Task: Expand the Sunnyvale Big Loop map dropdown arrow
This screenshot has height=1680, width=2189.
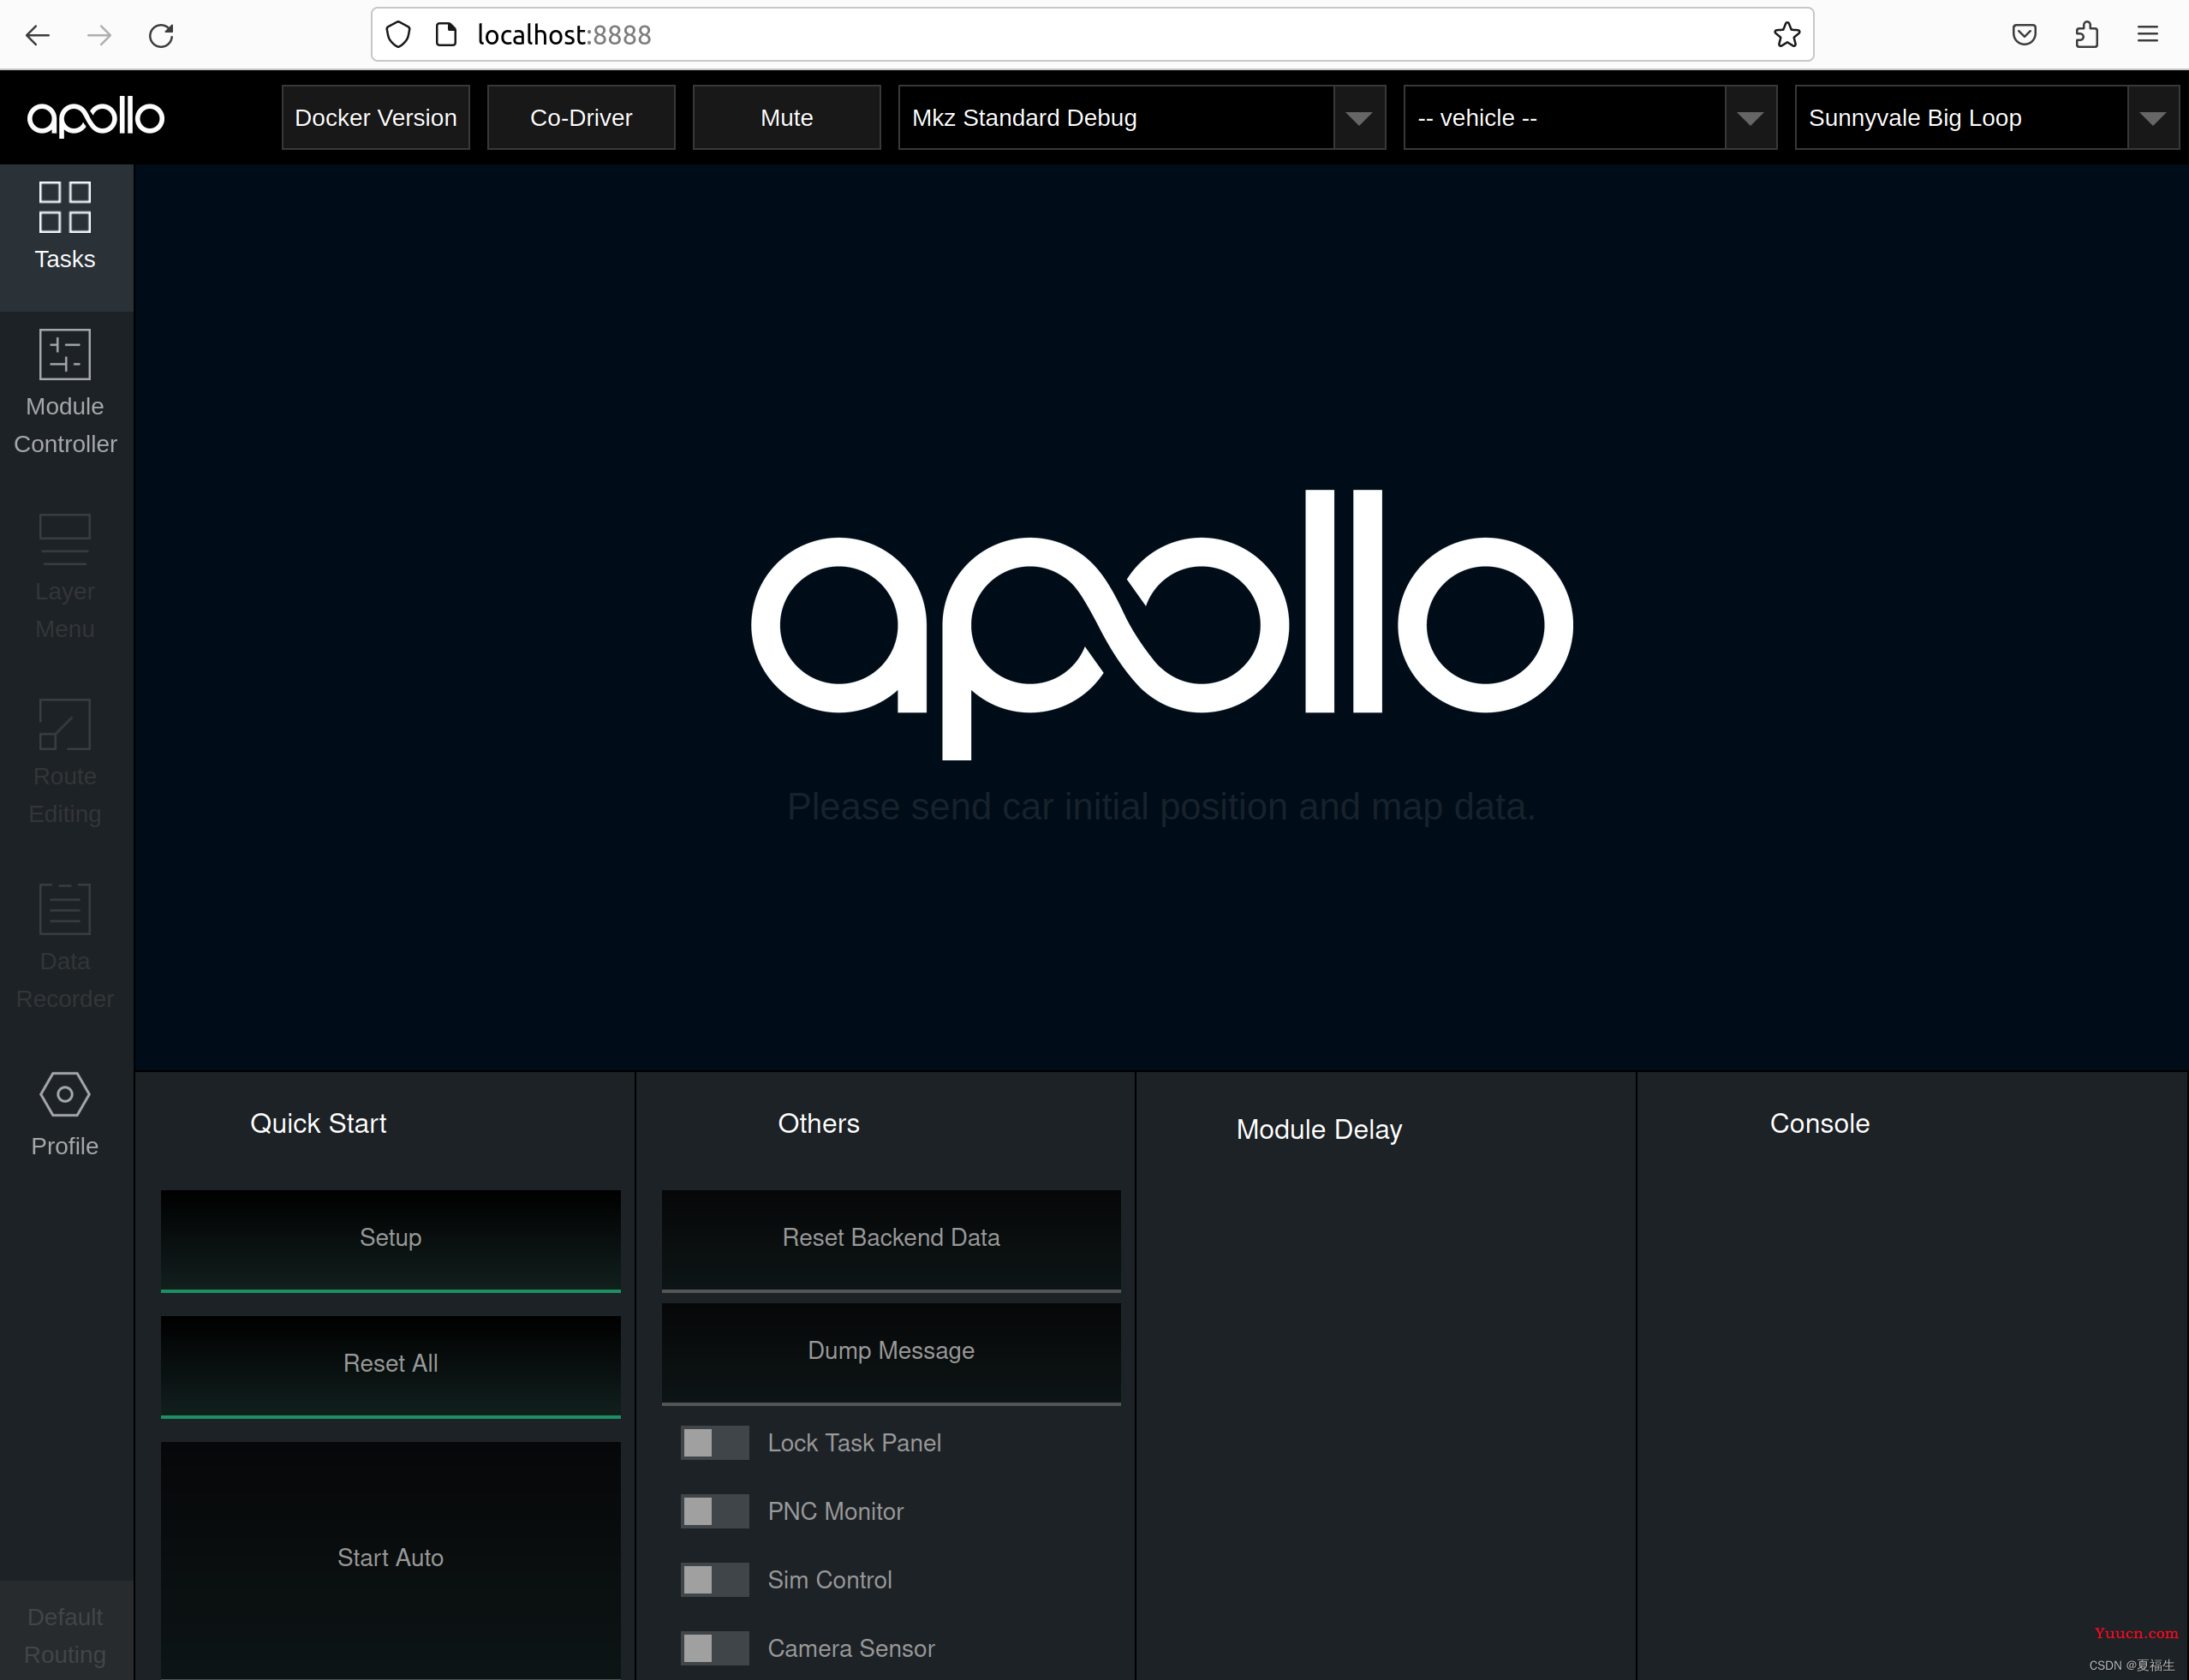Action: coord(2153,118)
